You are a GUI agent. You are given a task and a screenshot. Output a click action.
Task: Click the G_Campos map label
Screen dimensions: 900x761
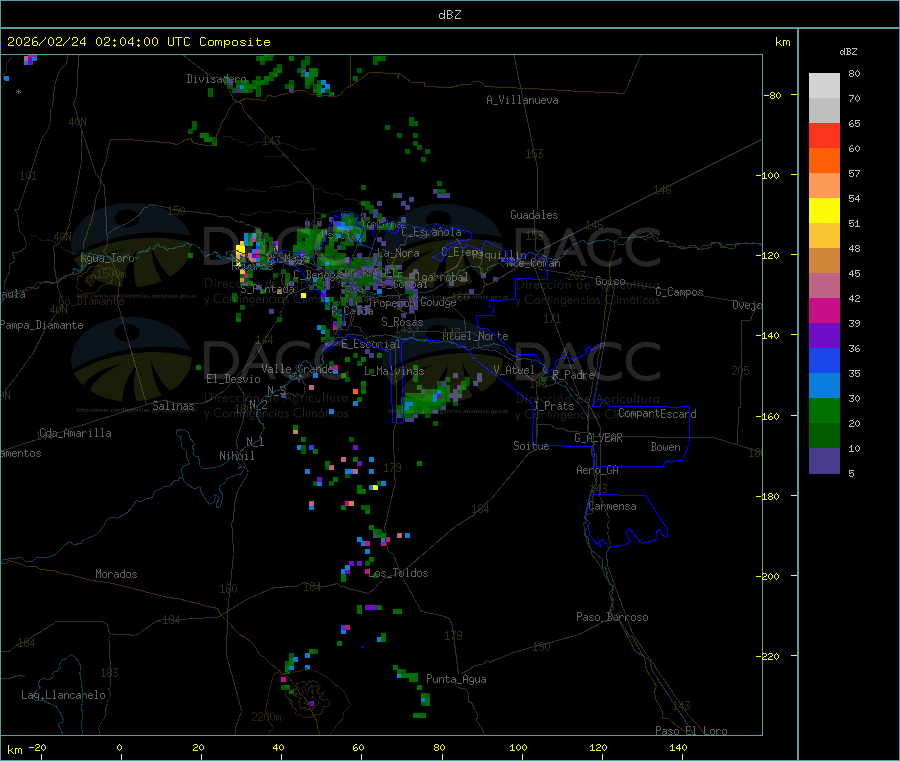680,292
